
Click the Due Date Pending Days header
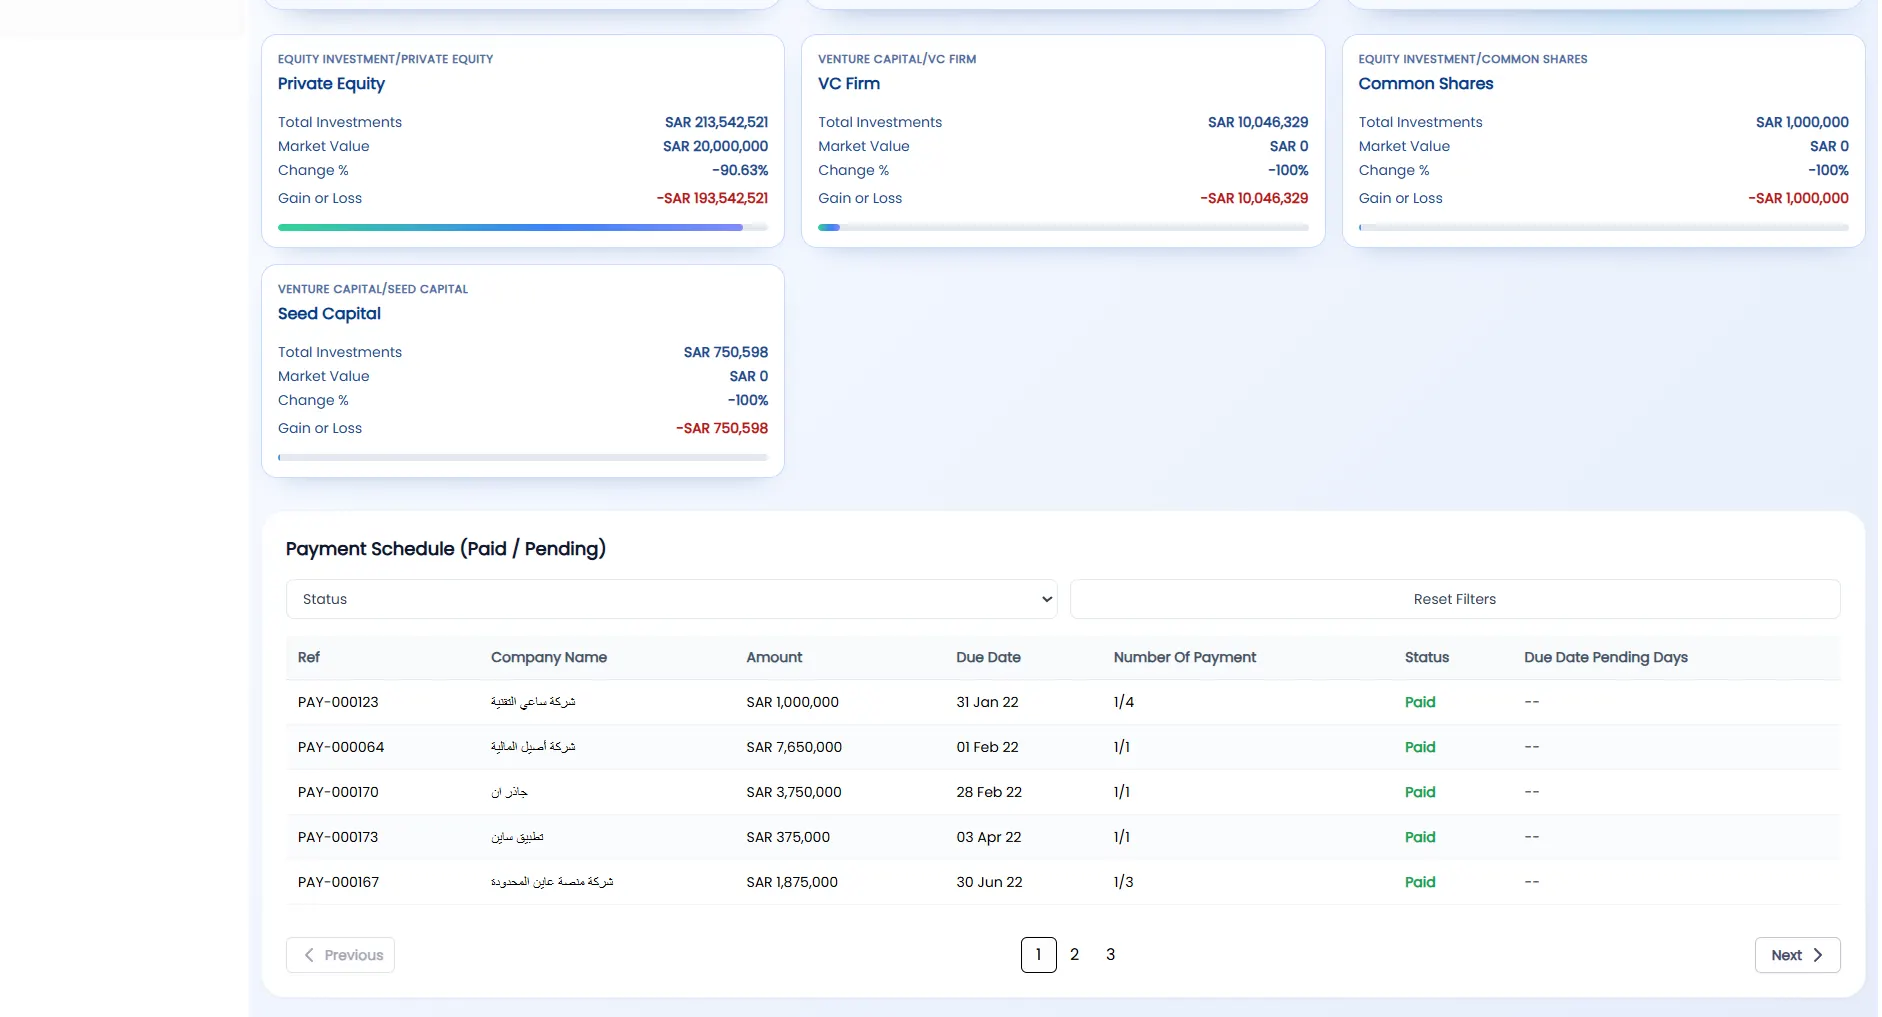click(1606, 657)
